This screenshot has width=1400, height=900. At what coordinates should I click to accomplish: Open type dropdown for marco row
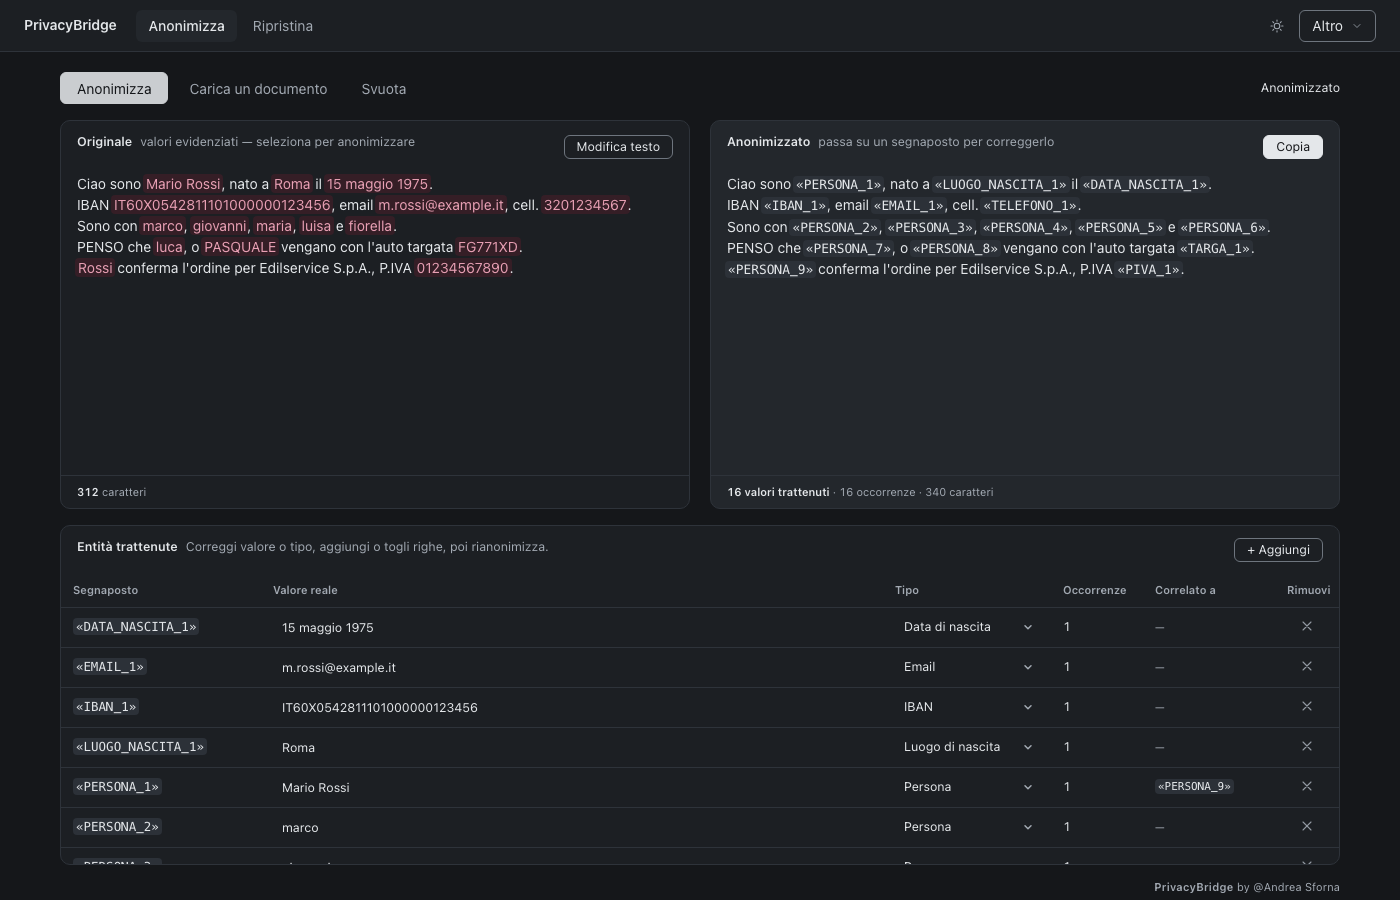[967, 827]
